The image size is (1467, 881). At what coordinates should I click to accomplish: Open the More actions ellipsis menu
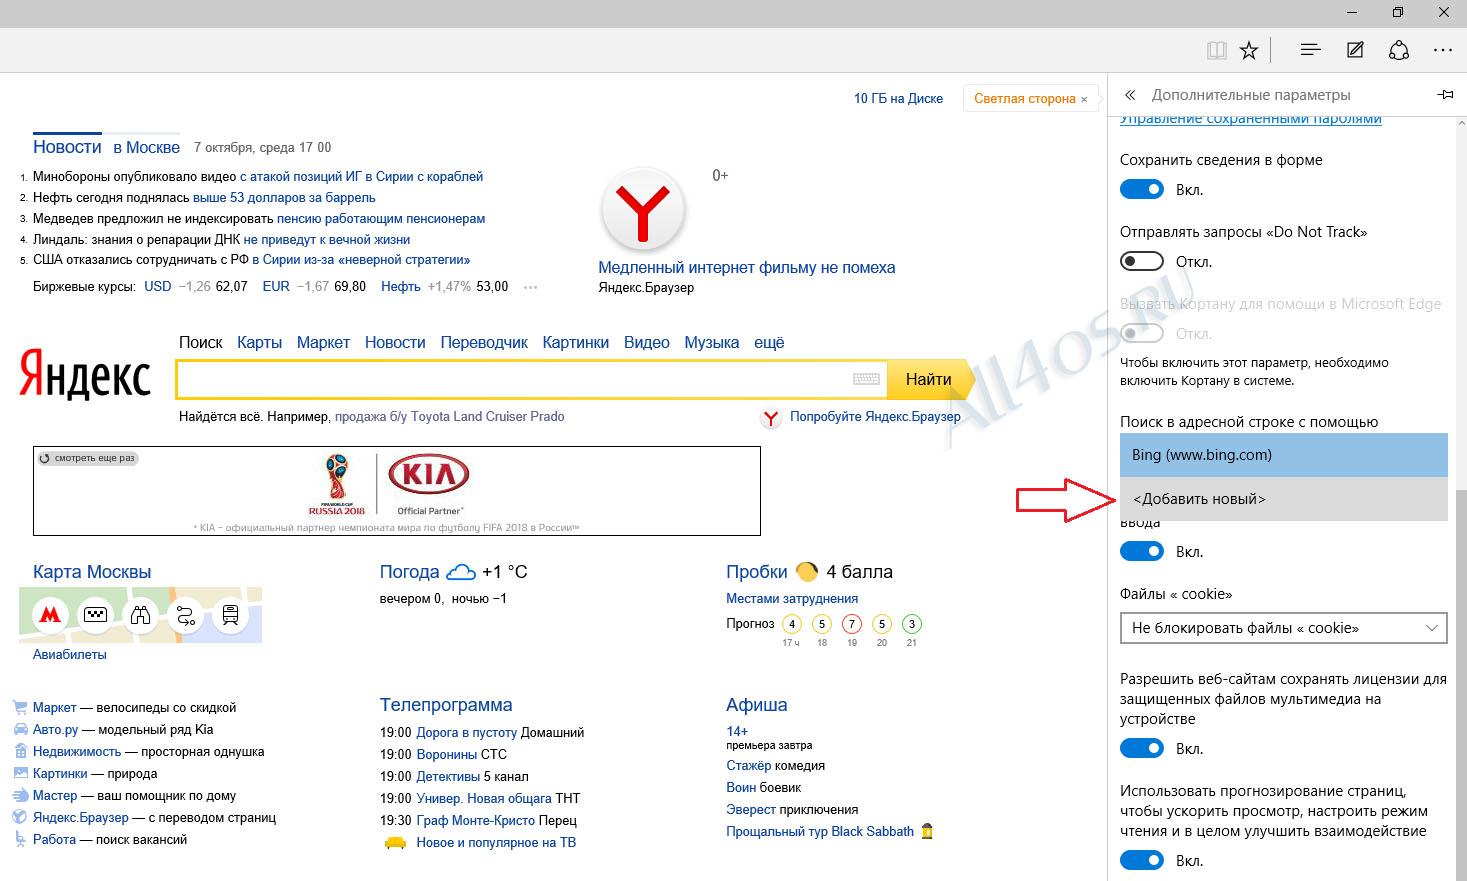[x=1443, y=50]
